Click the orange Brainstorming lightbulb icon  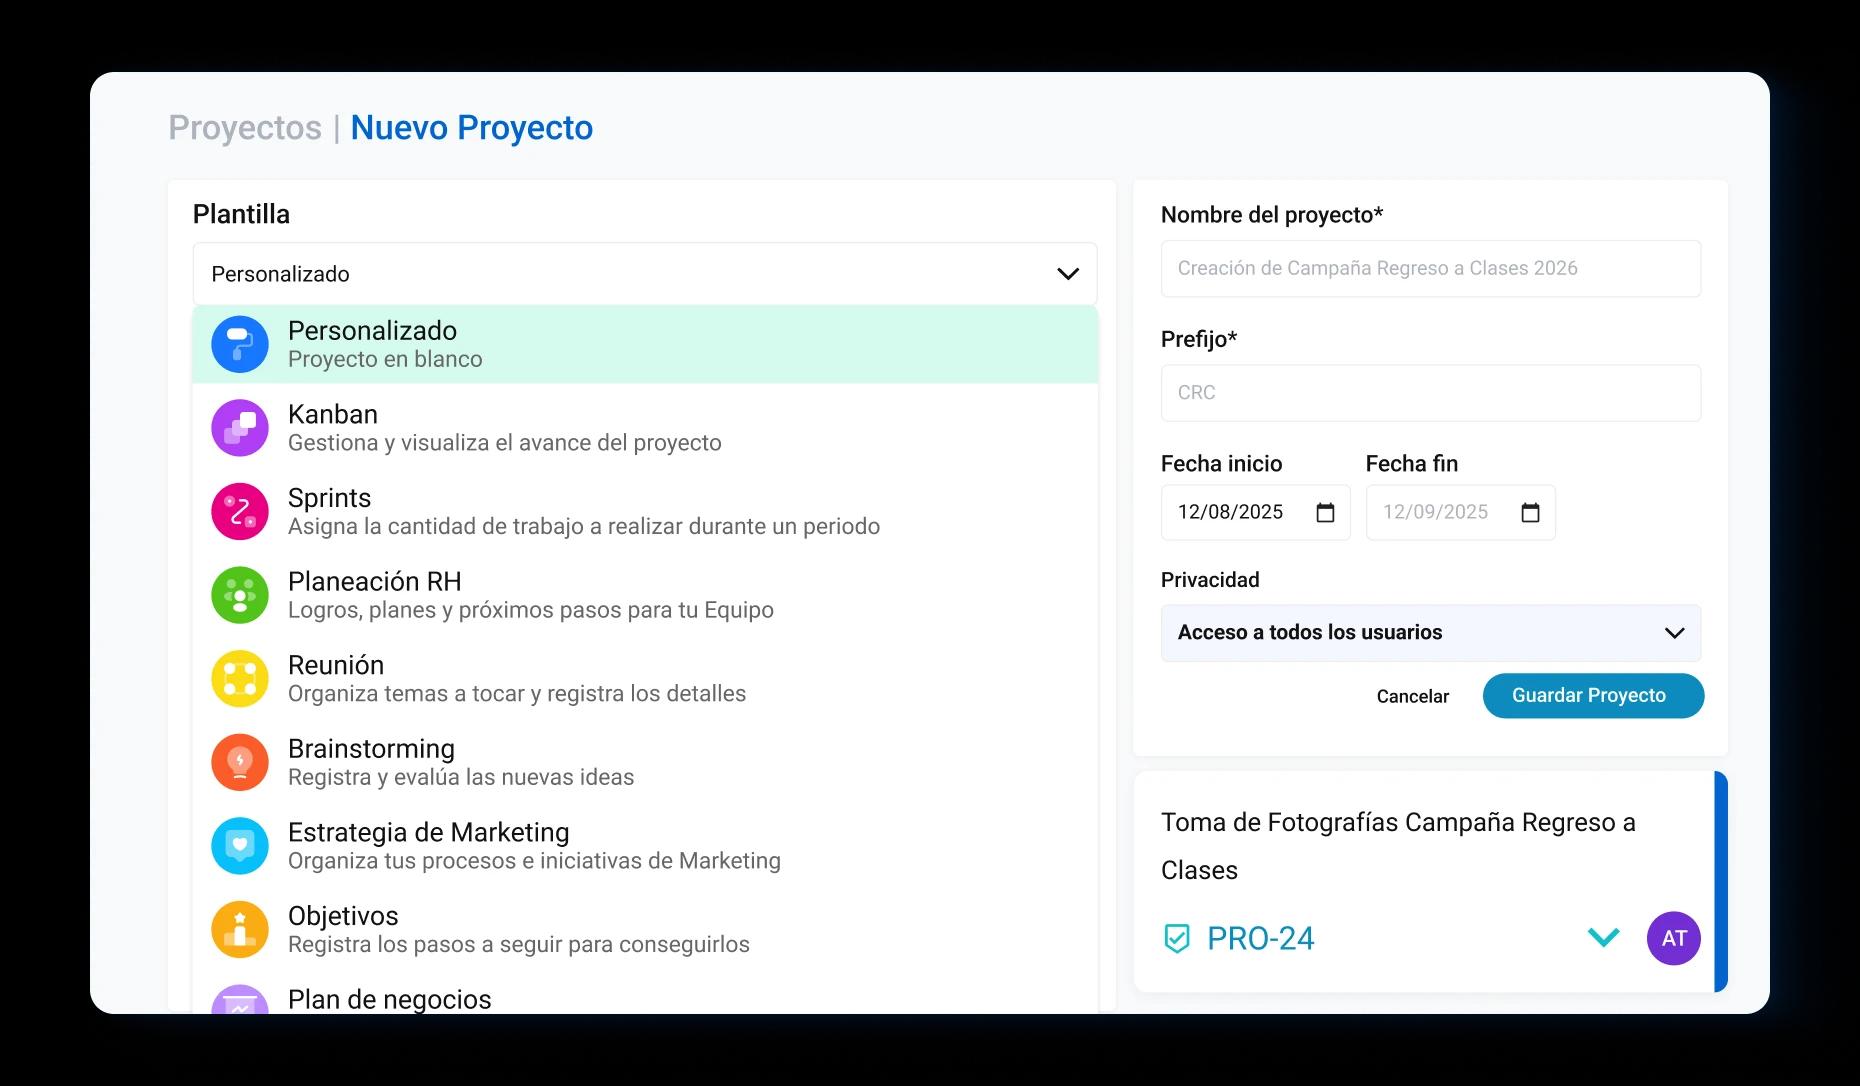240,762
